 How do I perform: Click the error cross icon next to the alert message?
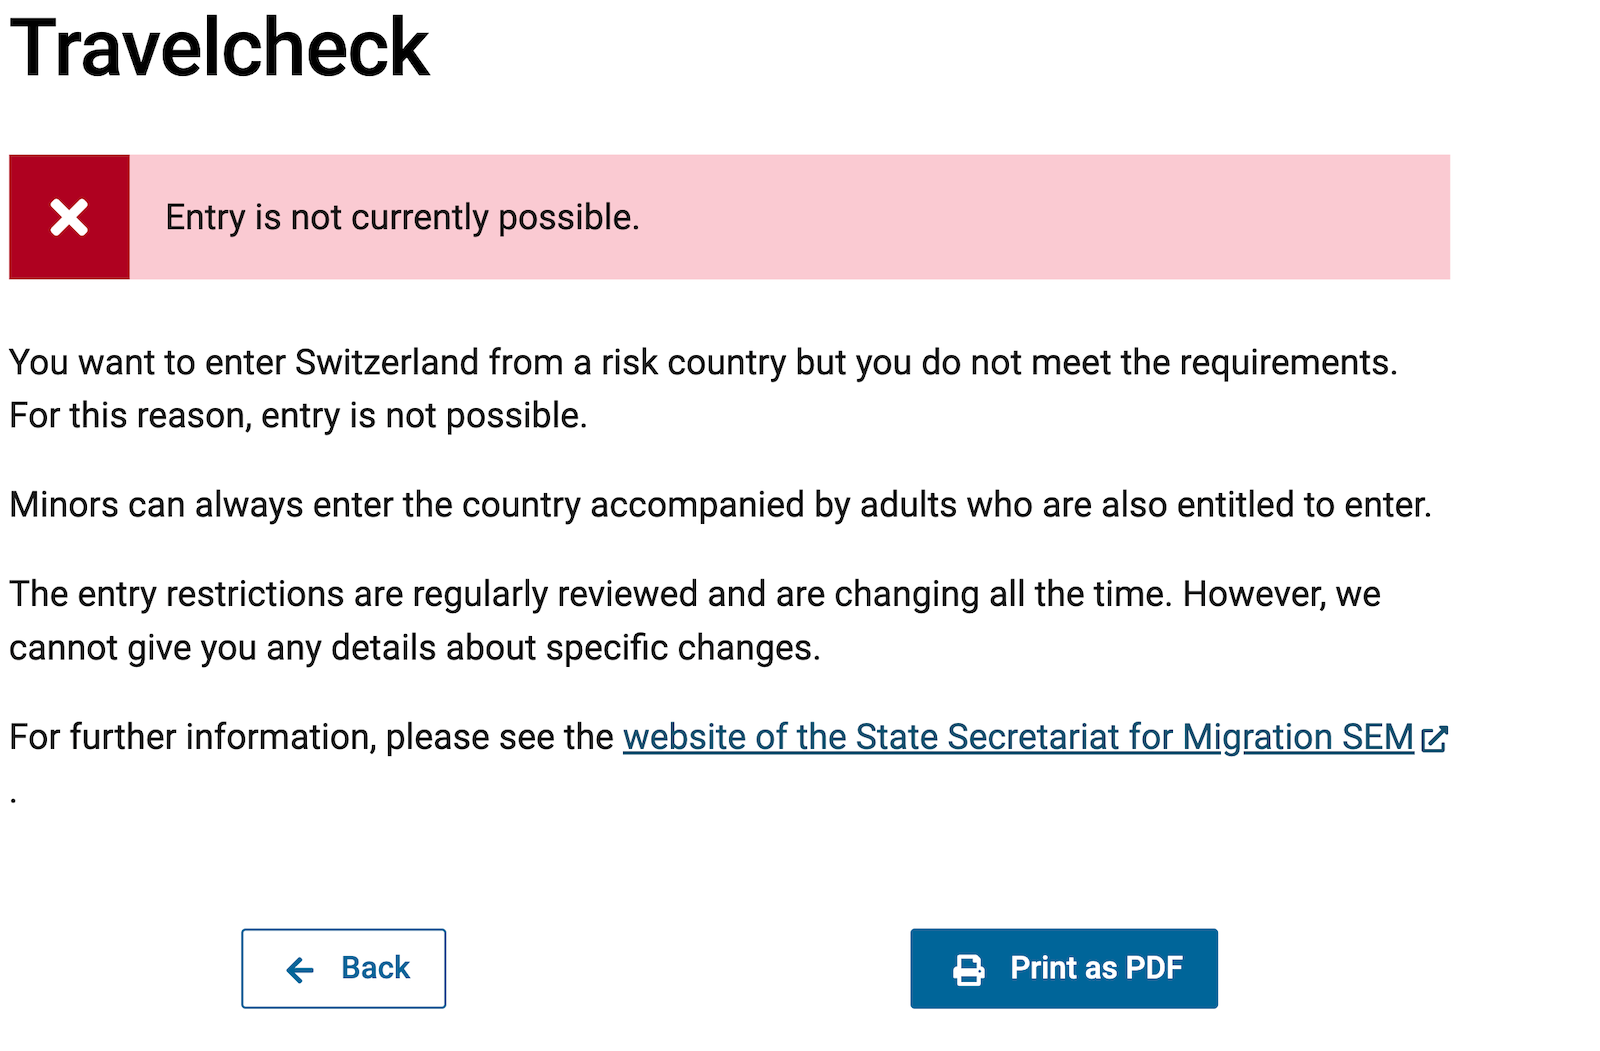(x=69, y=216)
